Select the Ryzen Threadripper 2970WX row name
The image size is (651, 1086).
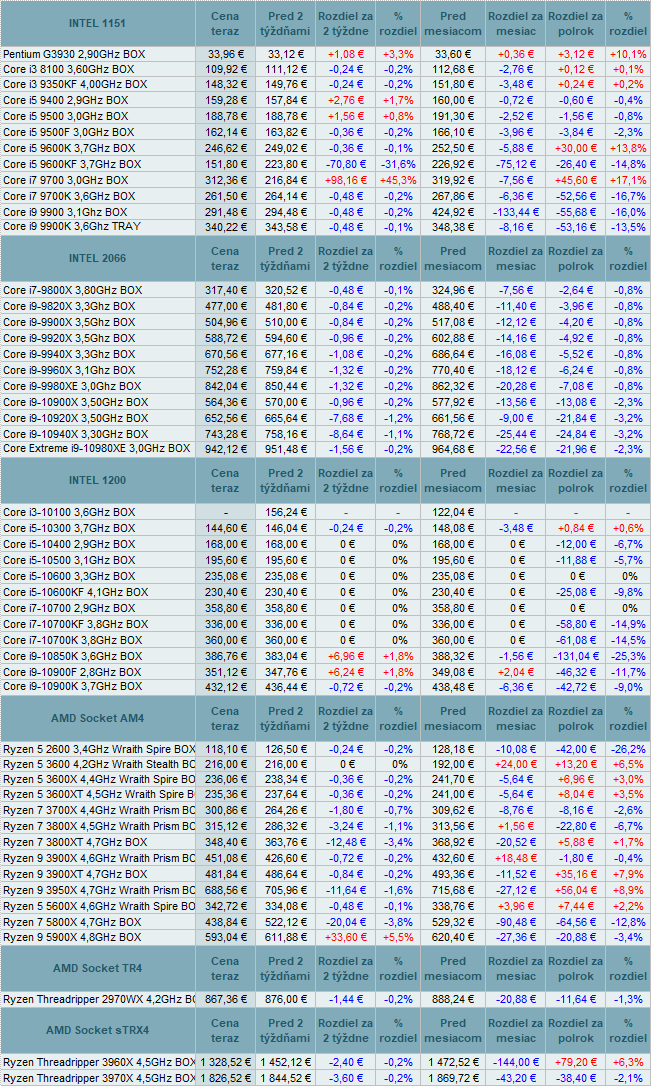[99, 1000]
